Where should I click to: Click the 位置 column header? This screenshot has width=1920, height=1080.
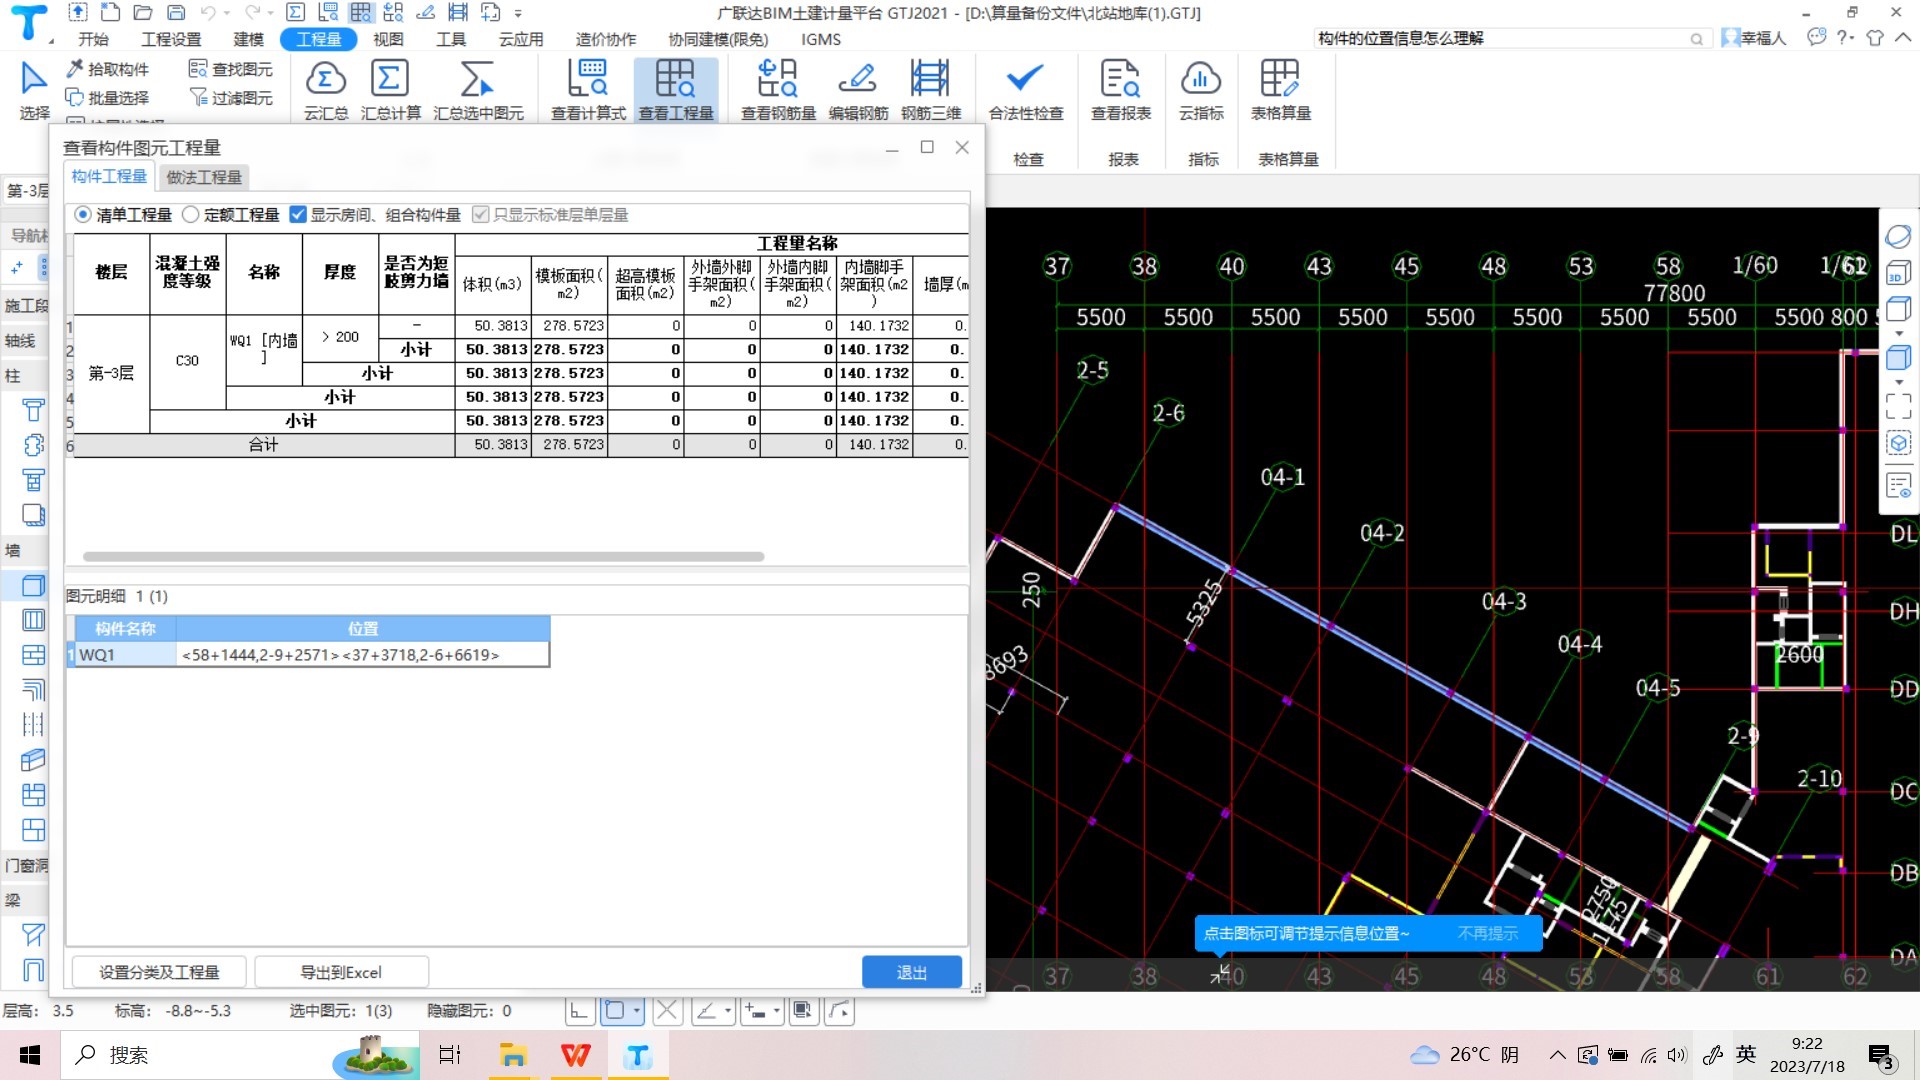pos(363,628)
